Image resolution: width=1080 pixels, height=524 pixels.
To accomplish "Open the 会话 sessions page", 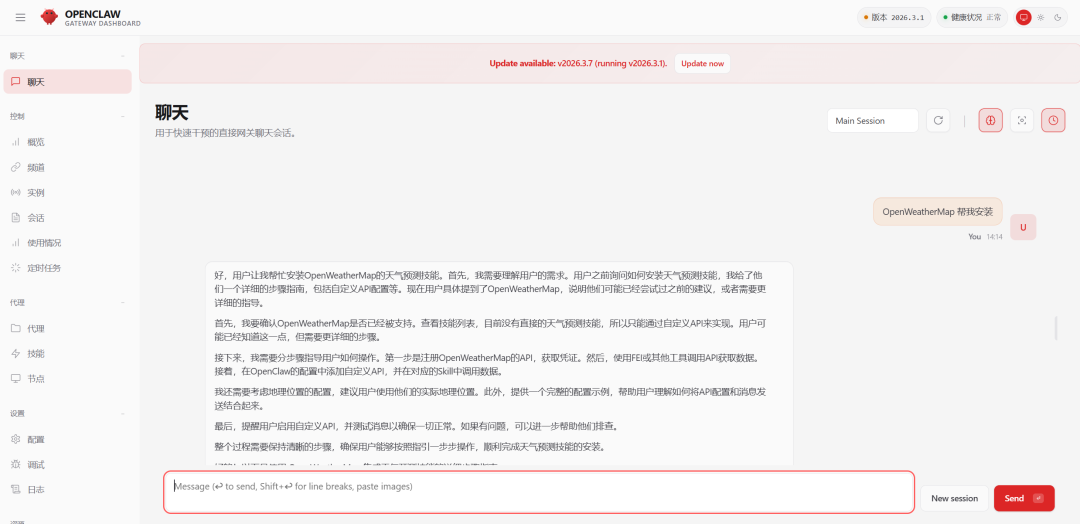I will tap(68, 218).
